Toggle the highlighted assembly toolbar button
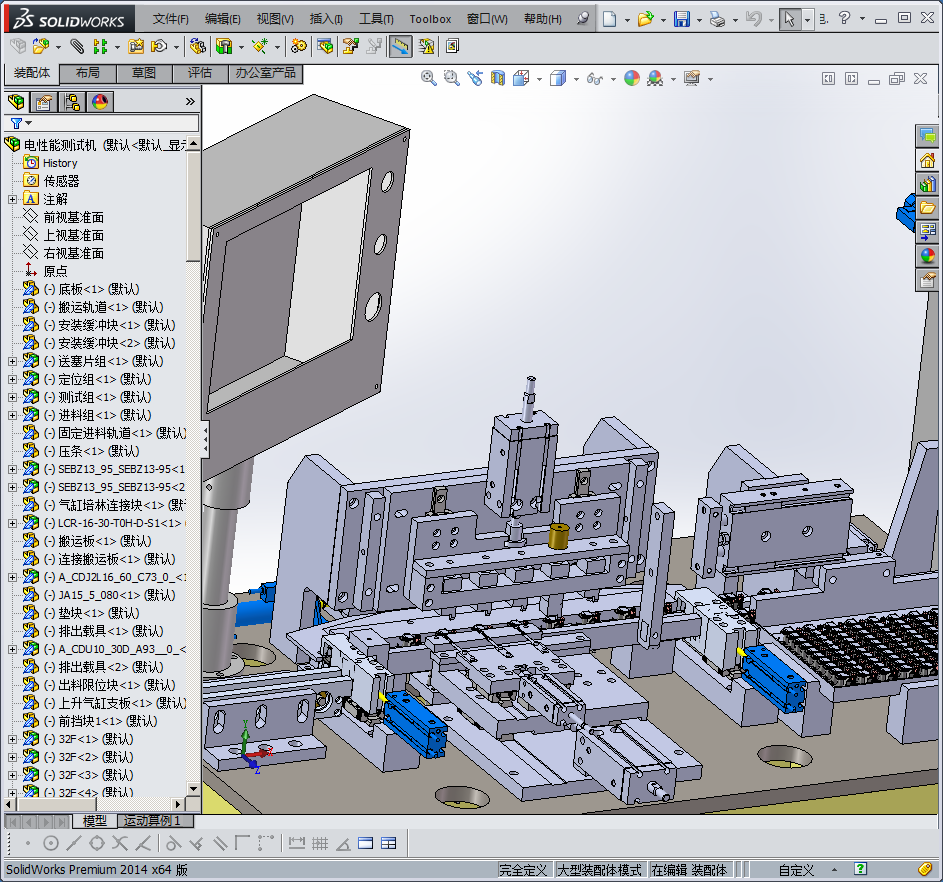Image resolution: width=943 pixels, height=882 pixels. [x=400, y=46]
